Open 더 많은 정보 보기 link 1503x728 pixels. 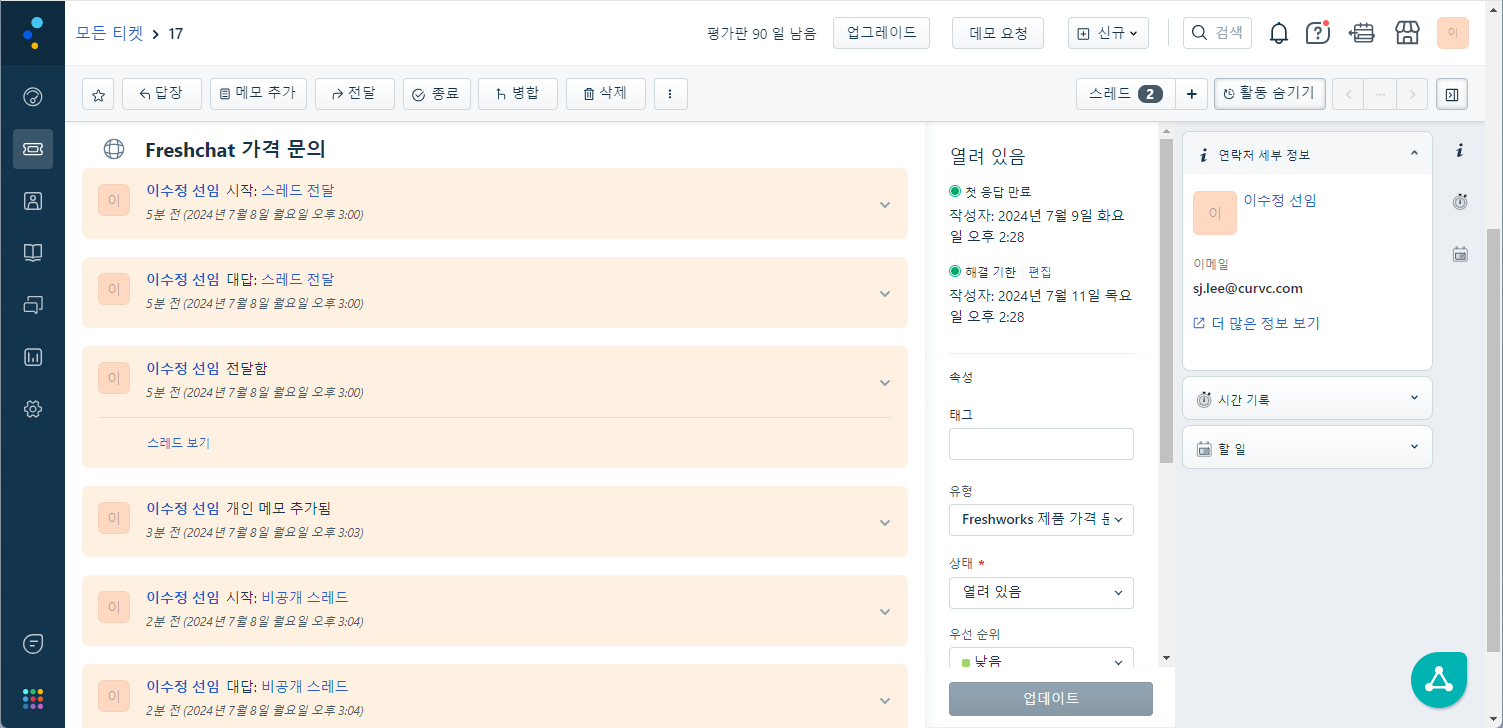click(x=1257, y=324)
